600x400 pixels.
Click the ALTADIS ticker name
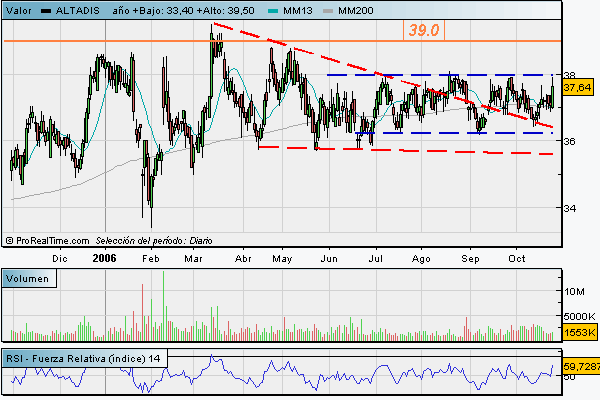tap(78, 11)
